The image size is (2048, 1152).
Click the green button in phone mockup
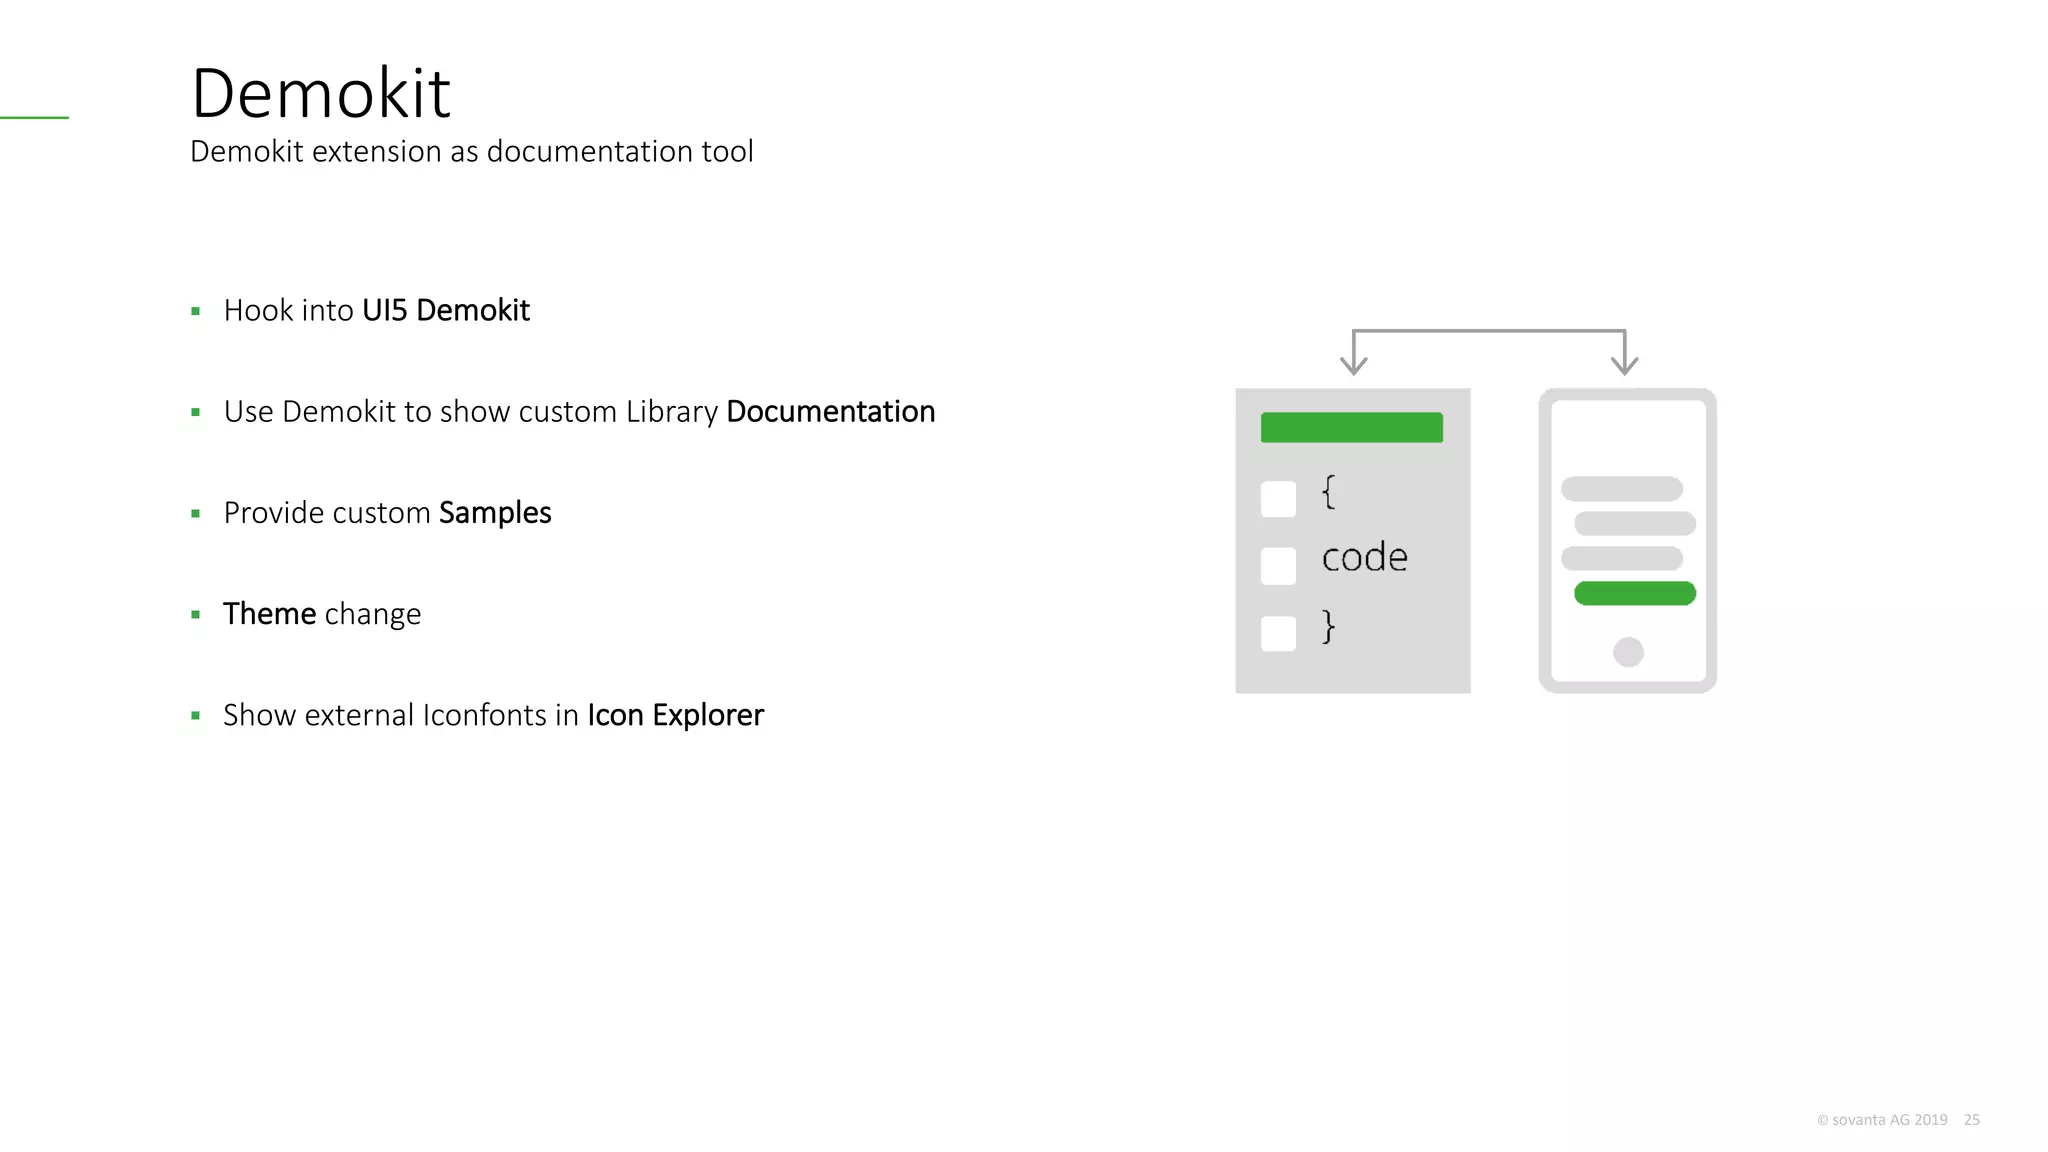coord(1635,593)
